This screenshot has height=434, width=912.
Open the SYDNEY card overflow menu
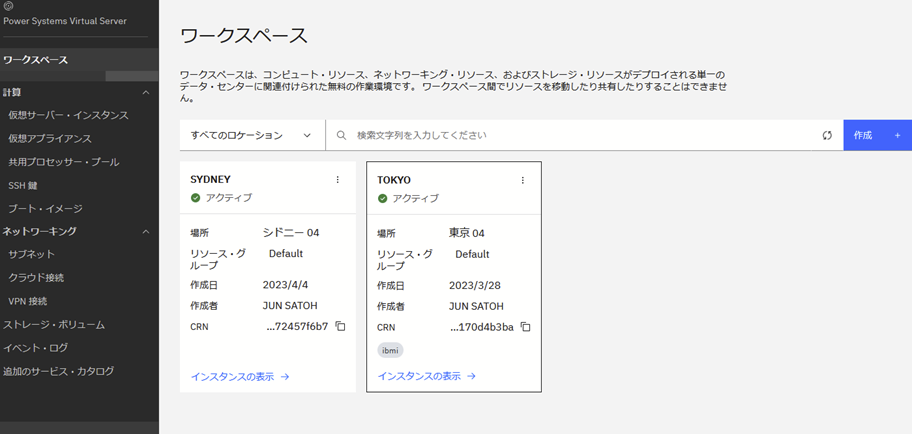pyautogui.click(x=337, y=180)
